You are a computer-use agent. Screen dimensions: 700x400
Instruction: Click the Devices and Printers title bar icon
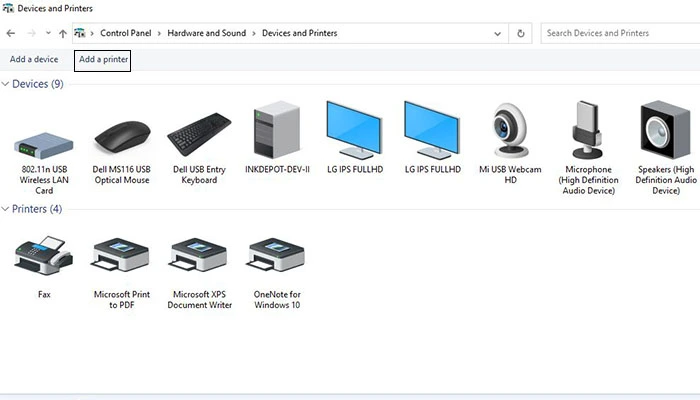click(x=8, y=8)
